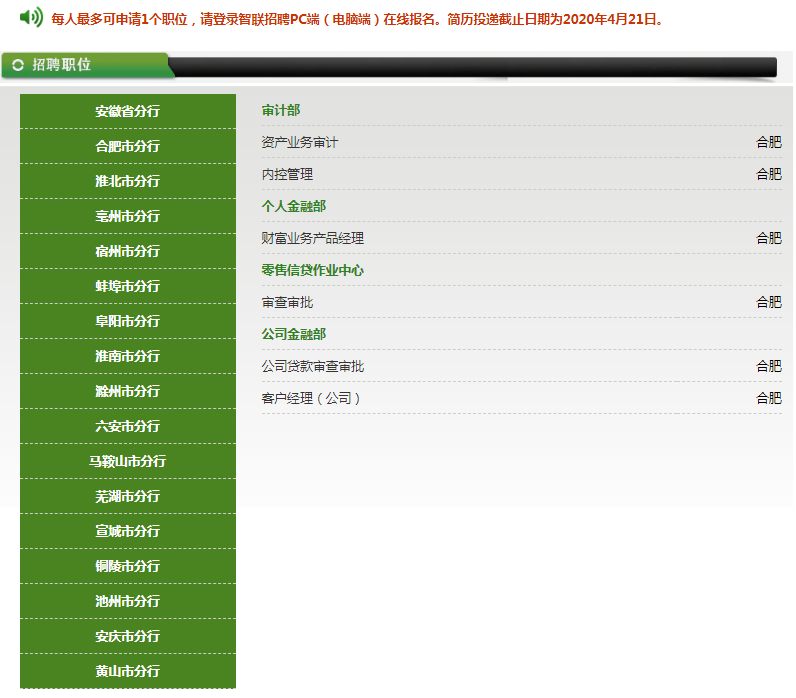Click the 内控管理 position link
796x698 pixels.
(x=287, y=174)
